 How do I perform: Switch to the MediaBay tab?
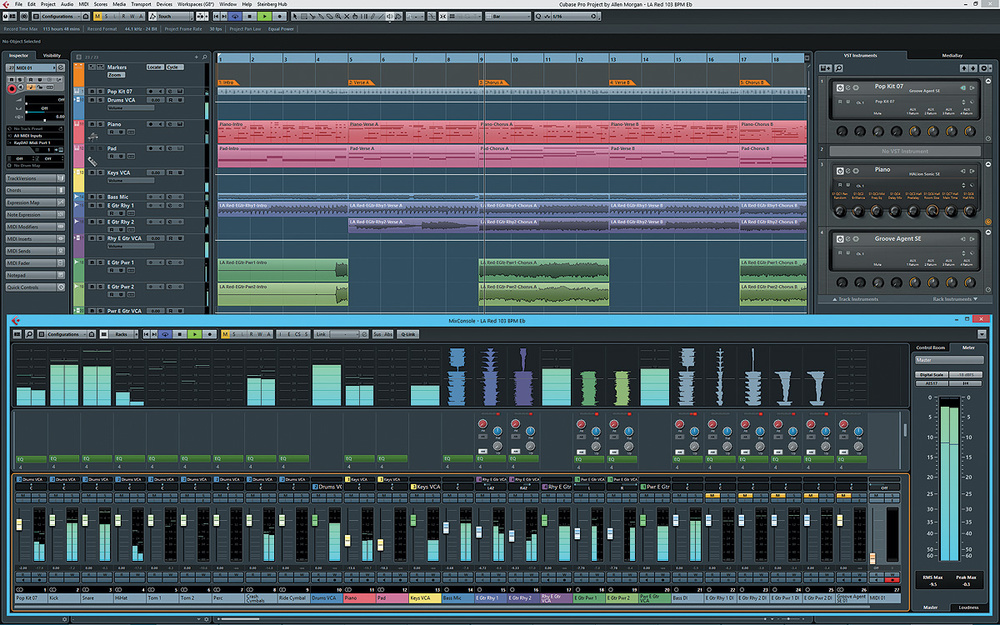point(952,55)
